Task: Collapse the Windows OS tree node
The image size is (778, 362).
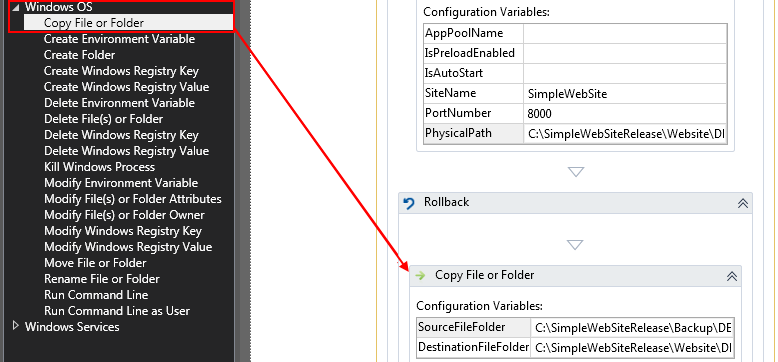Action: click(16, 7)
